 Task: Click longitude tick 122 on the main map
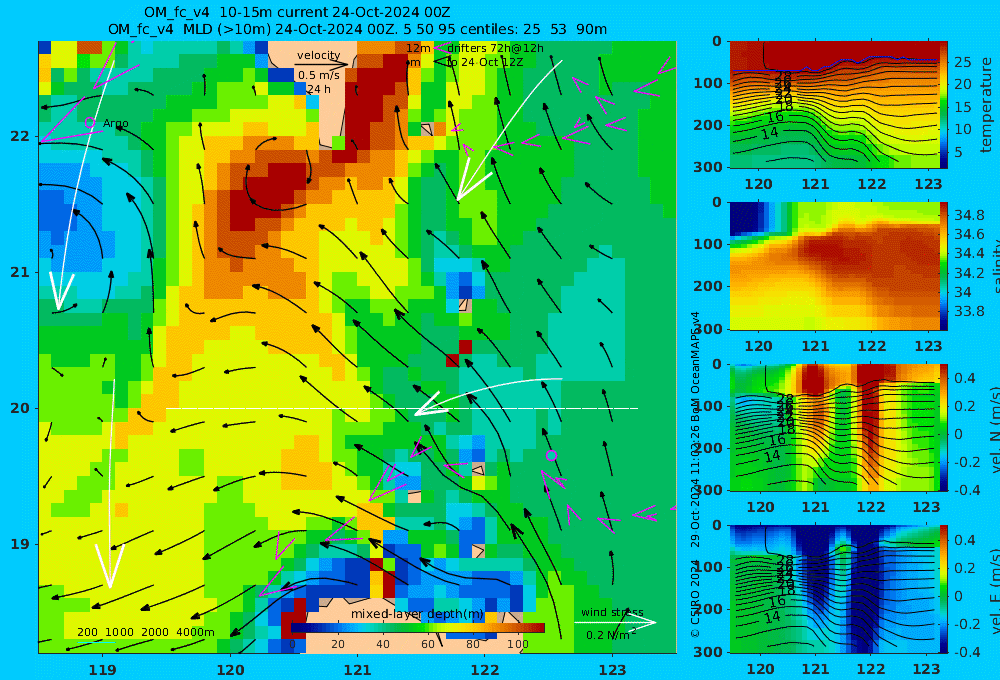[485, 670]
